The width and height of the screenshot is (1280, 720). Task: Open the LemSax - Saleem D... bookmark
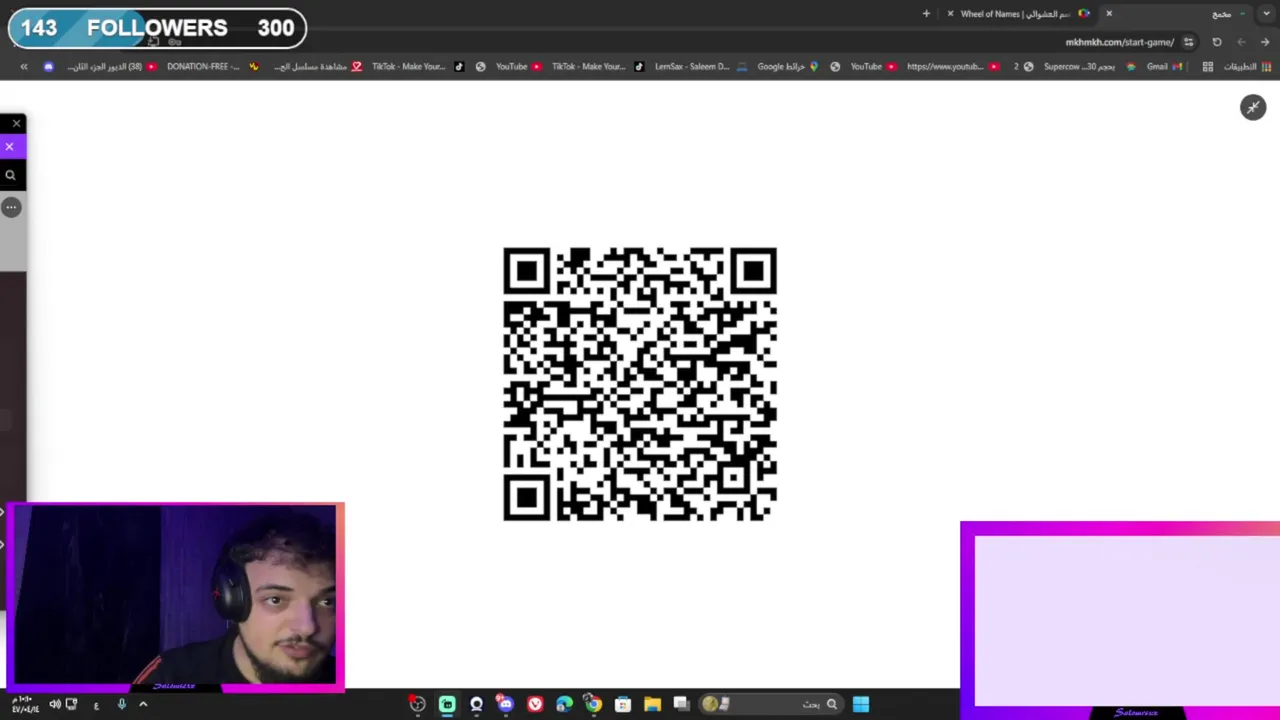pyautogui.click(x=700, y=67)
